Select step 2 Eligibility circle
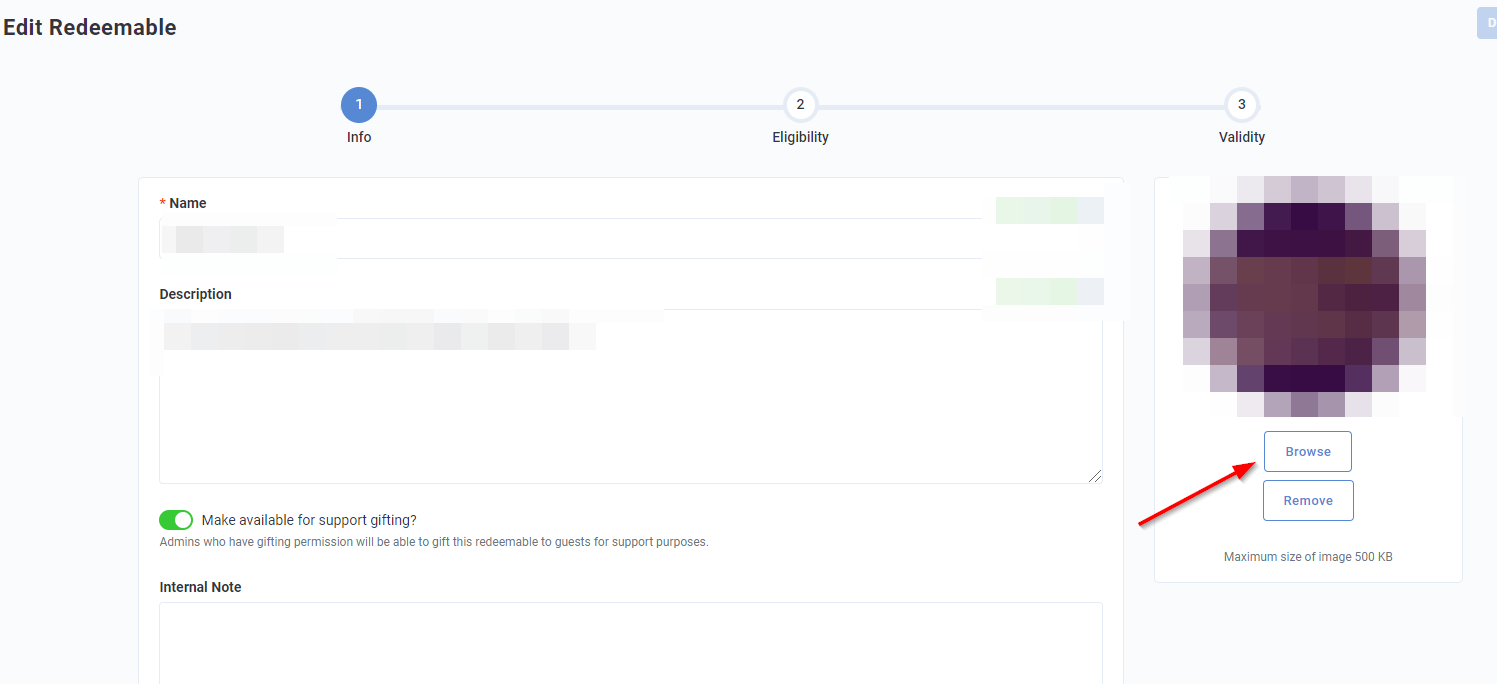Viewport: 1497px width, 684px height. 800,104
